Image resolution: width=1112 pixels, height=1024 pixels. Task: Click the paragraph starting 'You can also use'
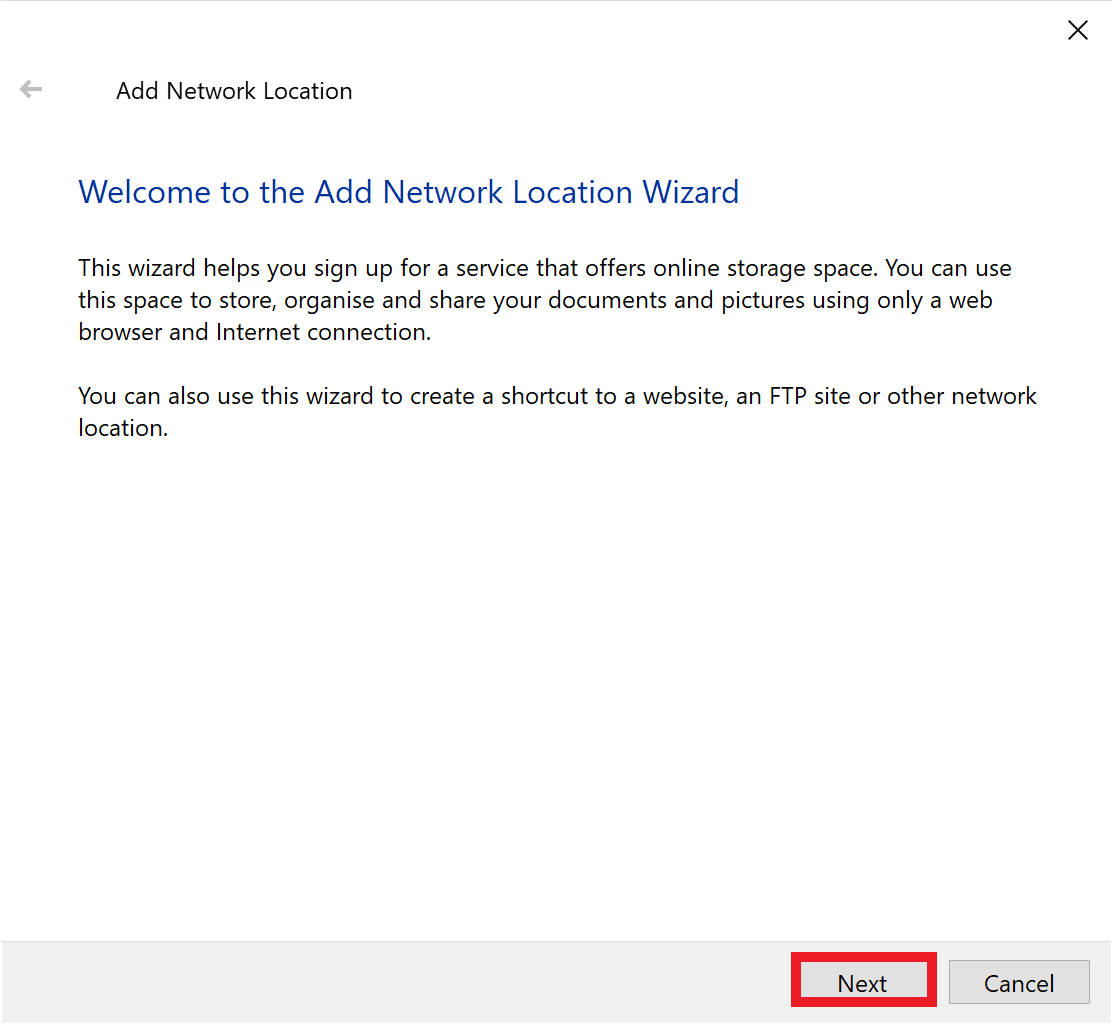(x=557, y=412)
